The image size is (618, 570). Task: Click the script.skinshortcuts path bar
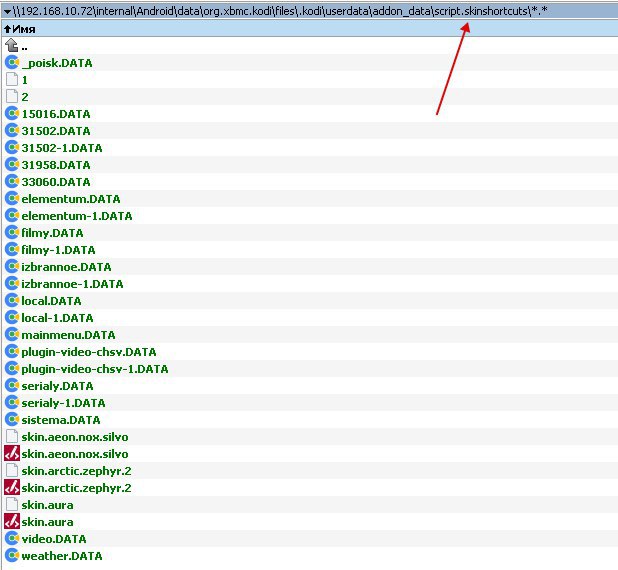[x=309, y=11]
